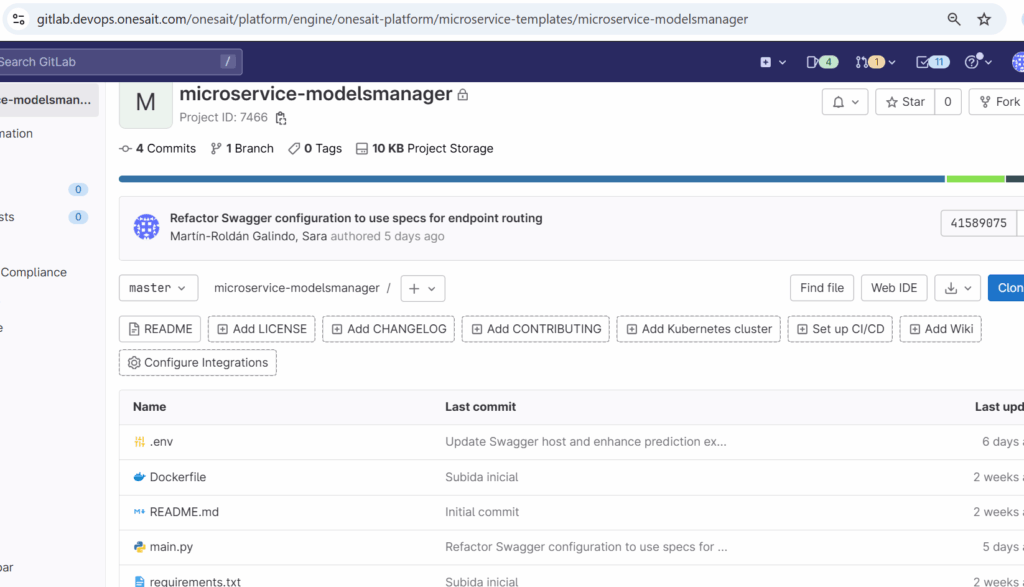This screenshot has height=587, width=1024.
Task: Open the create new plus menu in top bar
Action: coord(771,62)
